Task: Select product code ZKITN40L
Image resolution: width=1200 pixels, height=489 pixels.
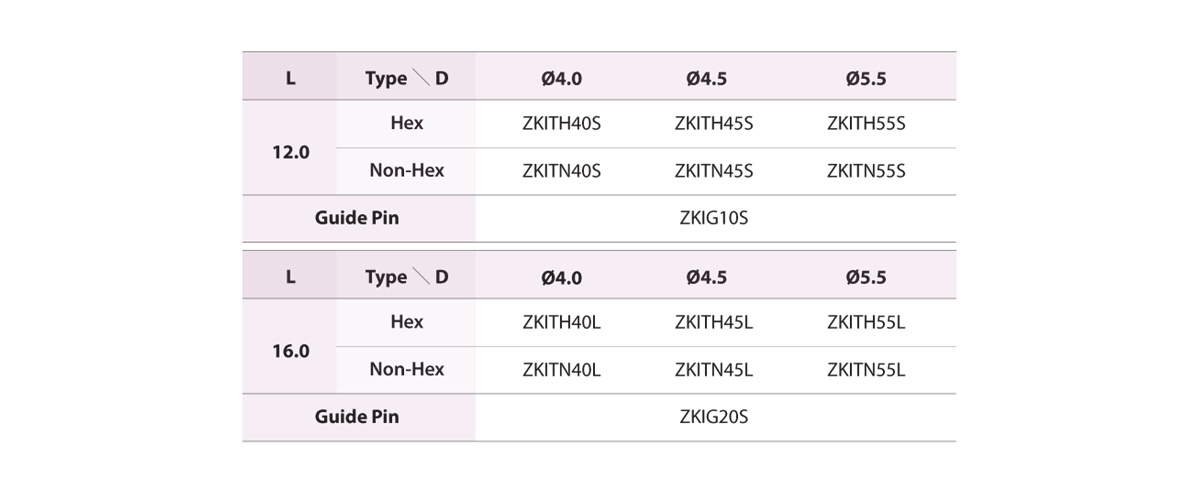Action: 561,369
